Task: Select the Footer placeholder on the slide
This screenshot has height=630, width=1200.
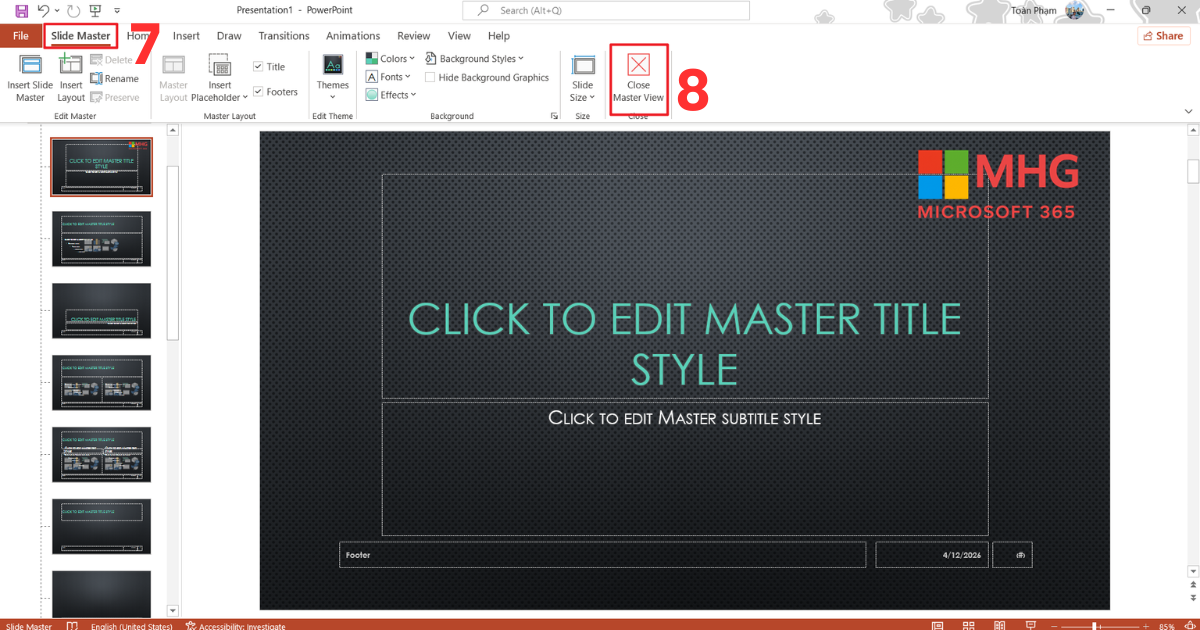Action: tap(603, 555)
